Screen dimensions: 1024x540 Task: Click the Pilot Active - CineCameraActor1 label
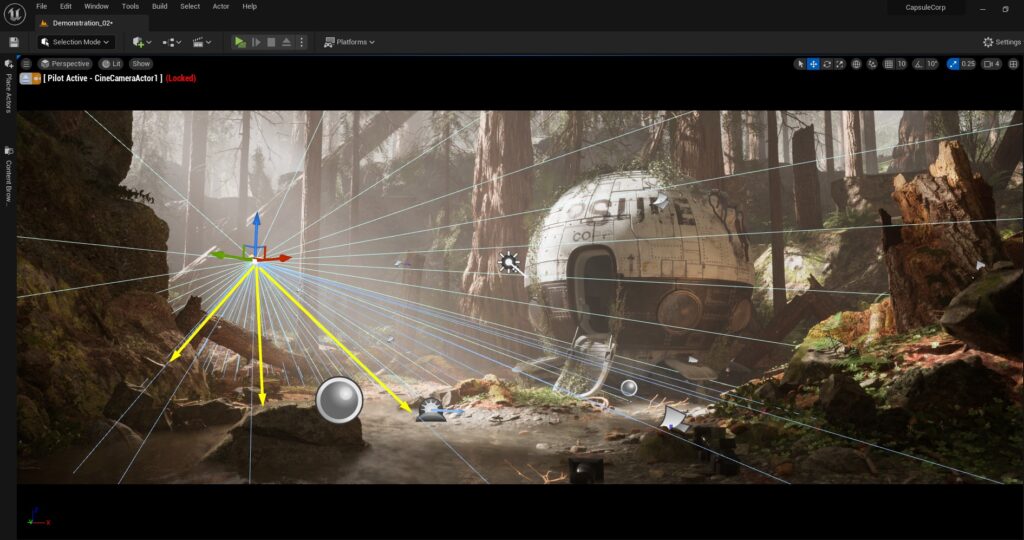tap(103, 78)
